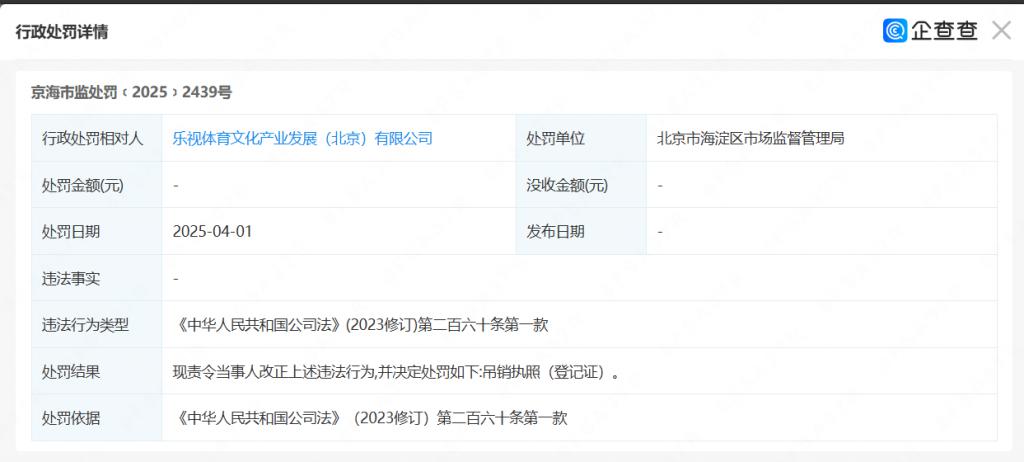Open 乐视体育文化产业发展（北京）有限公司 company link

coord(302,139)
